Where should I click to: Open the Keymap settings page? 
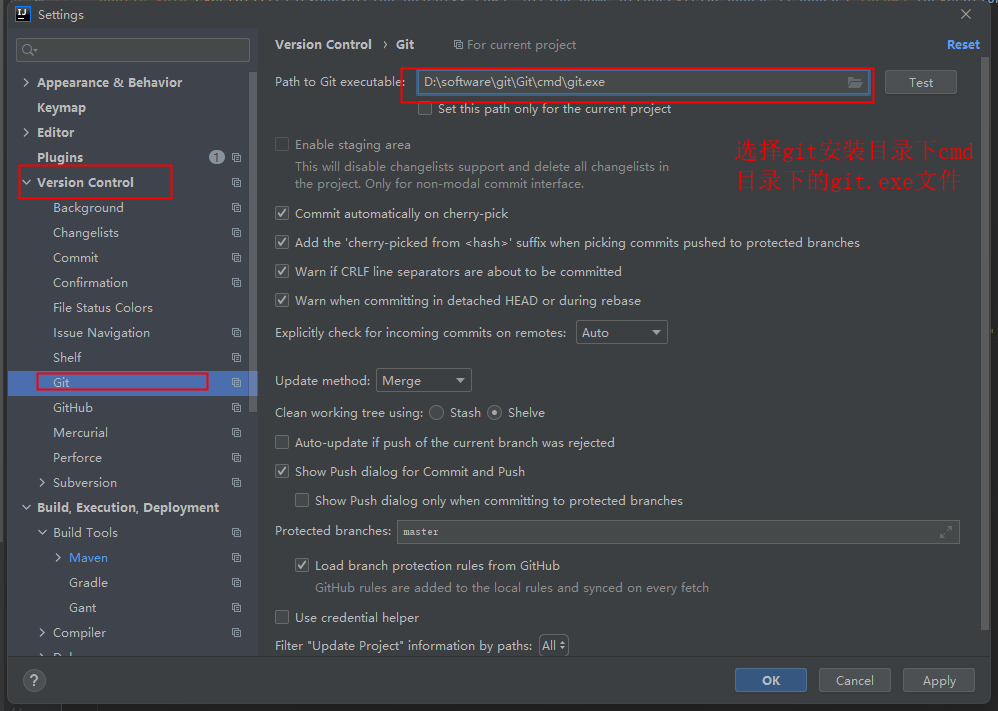61,108
